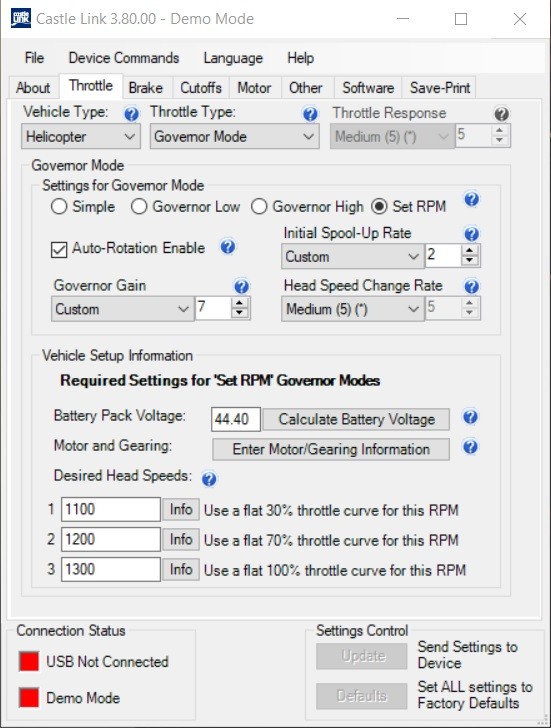The height and width of the screenshot is (728, 551).
Task: Increase Initial Spool-Up Rate spinner value
Action: [470, 250]
